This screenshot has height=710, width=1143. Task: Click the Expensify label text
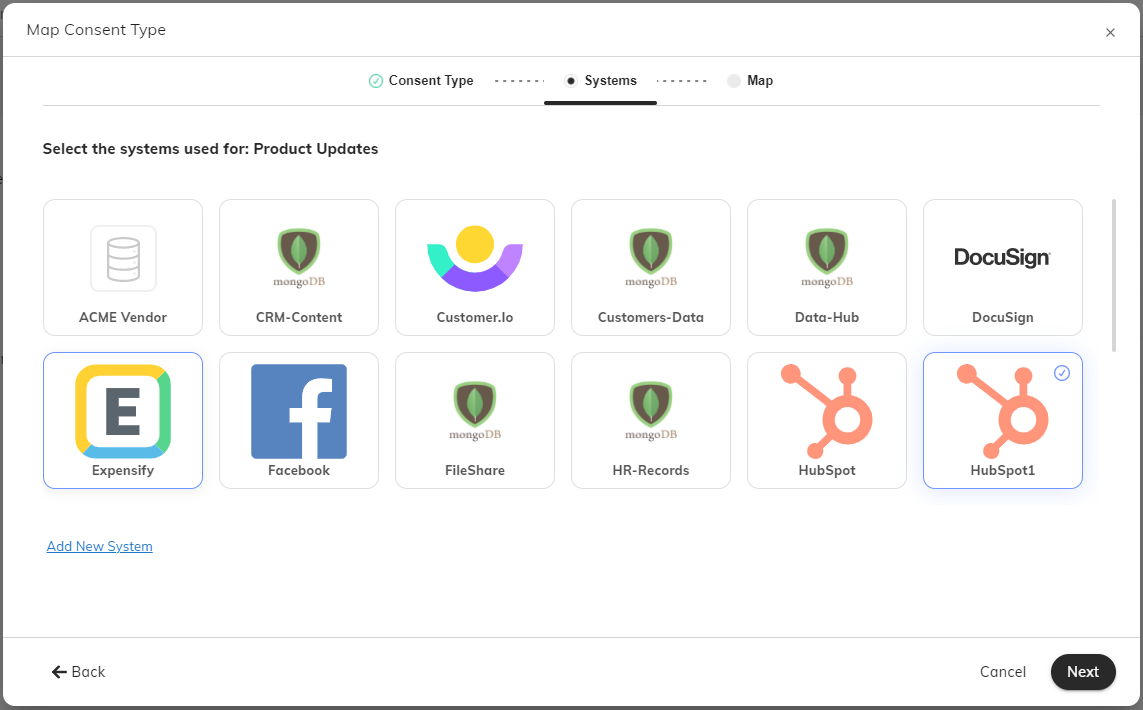123,470
